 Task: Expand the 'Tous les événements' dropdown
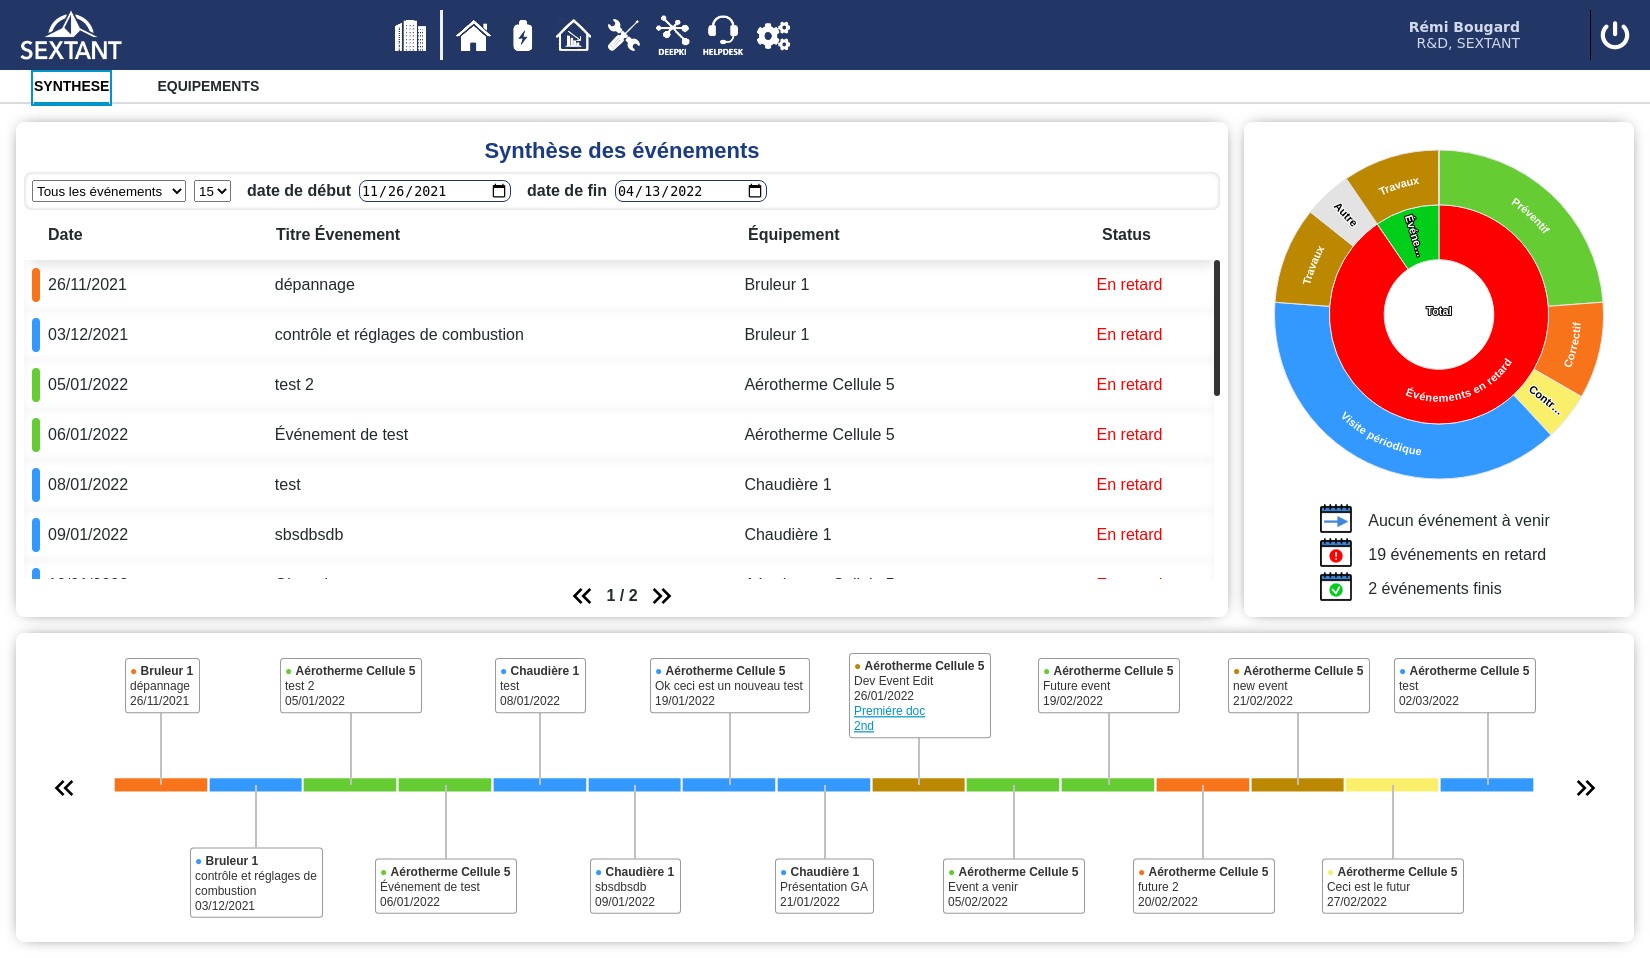coord(109,191)
